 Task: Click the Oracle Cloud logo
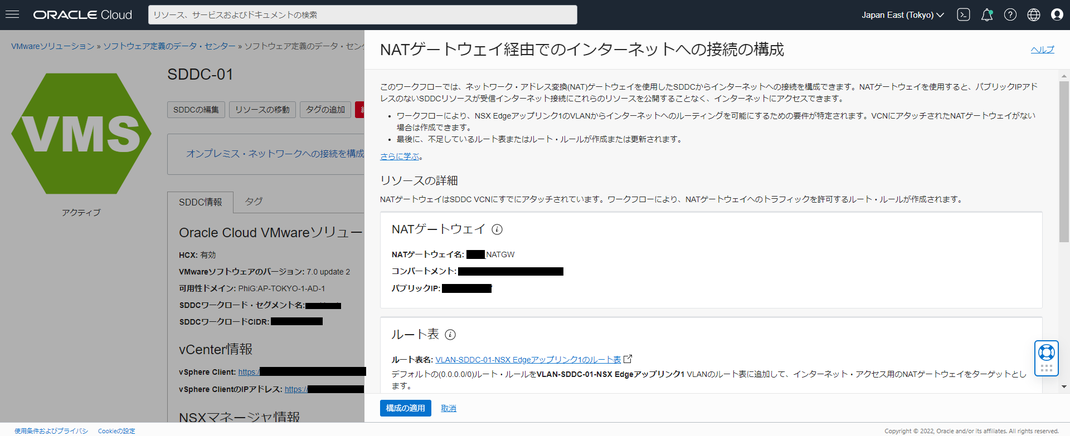coord(83,14)
